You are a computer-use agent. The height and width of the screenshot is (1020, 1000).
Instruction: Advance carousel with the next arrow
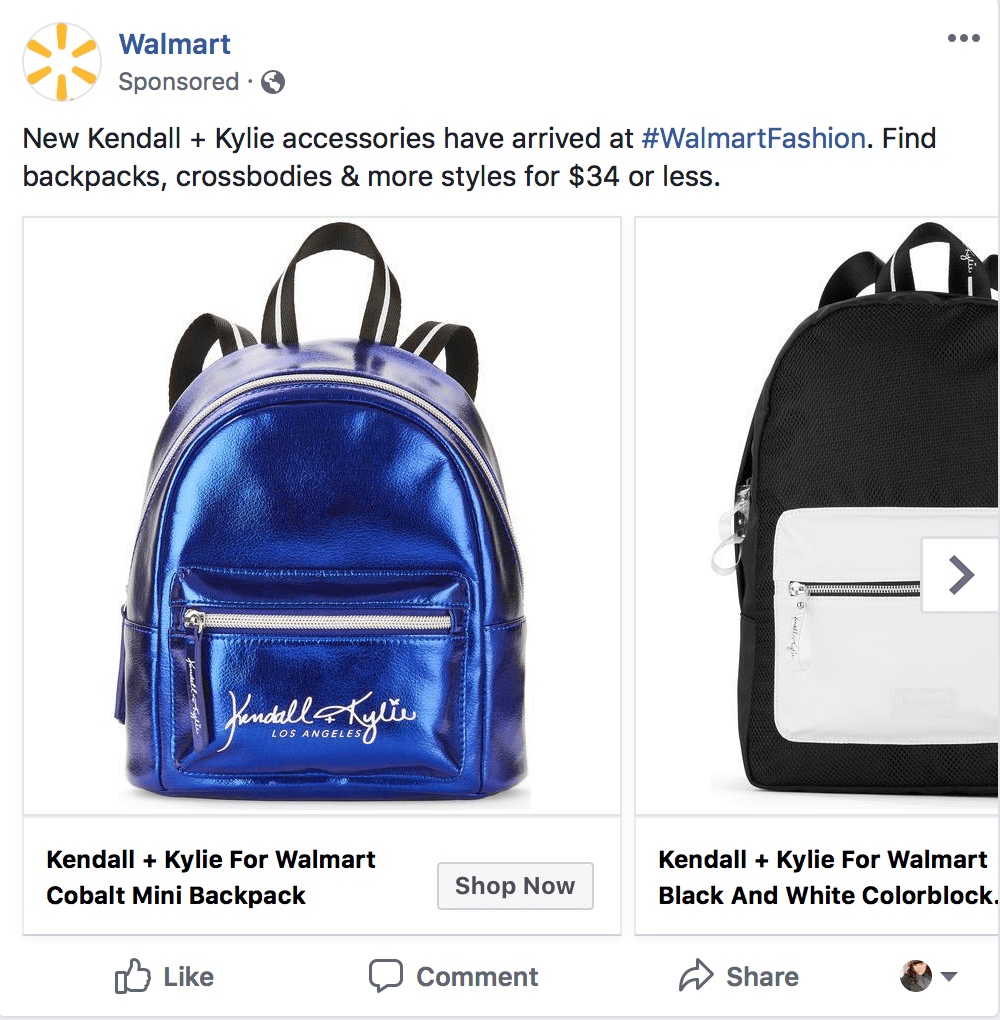pos(960,574)
